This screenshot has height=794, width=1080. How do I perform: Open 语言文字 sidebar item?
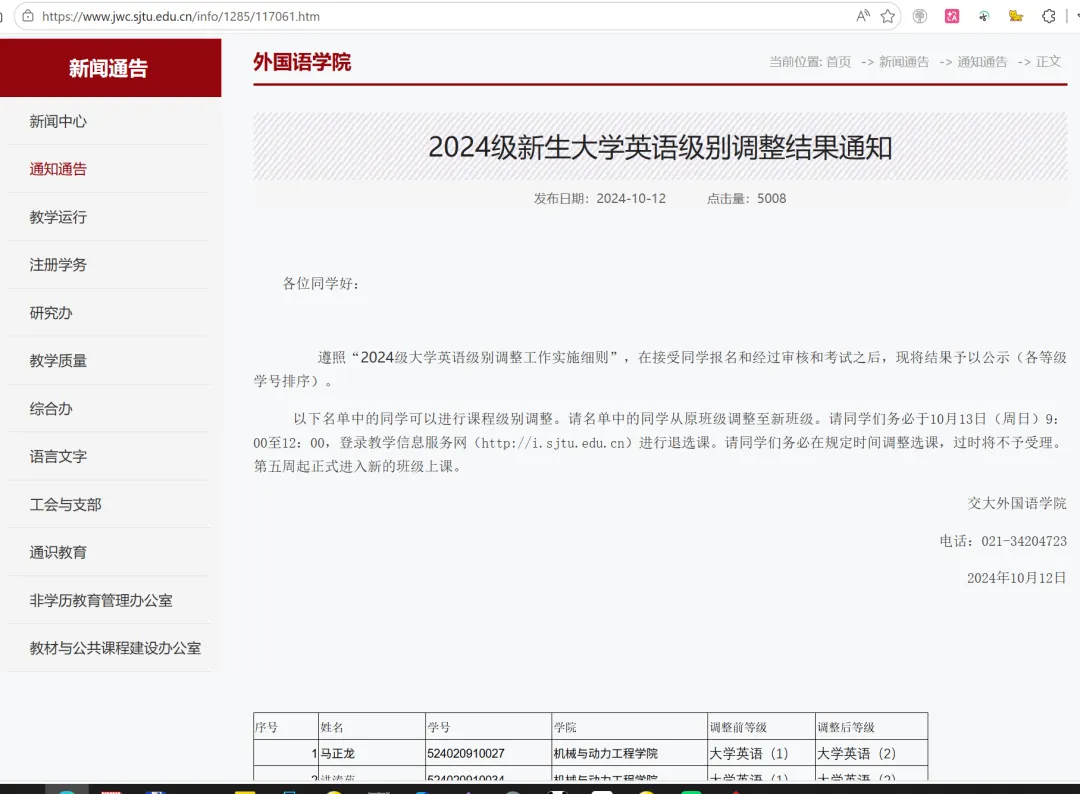[x=58, y=457]
